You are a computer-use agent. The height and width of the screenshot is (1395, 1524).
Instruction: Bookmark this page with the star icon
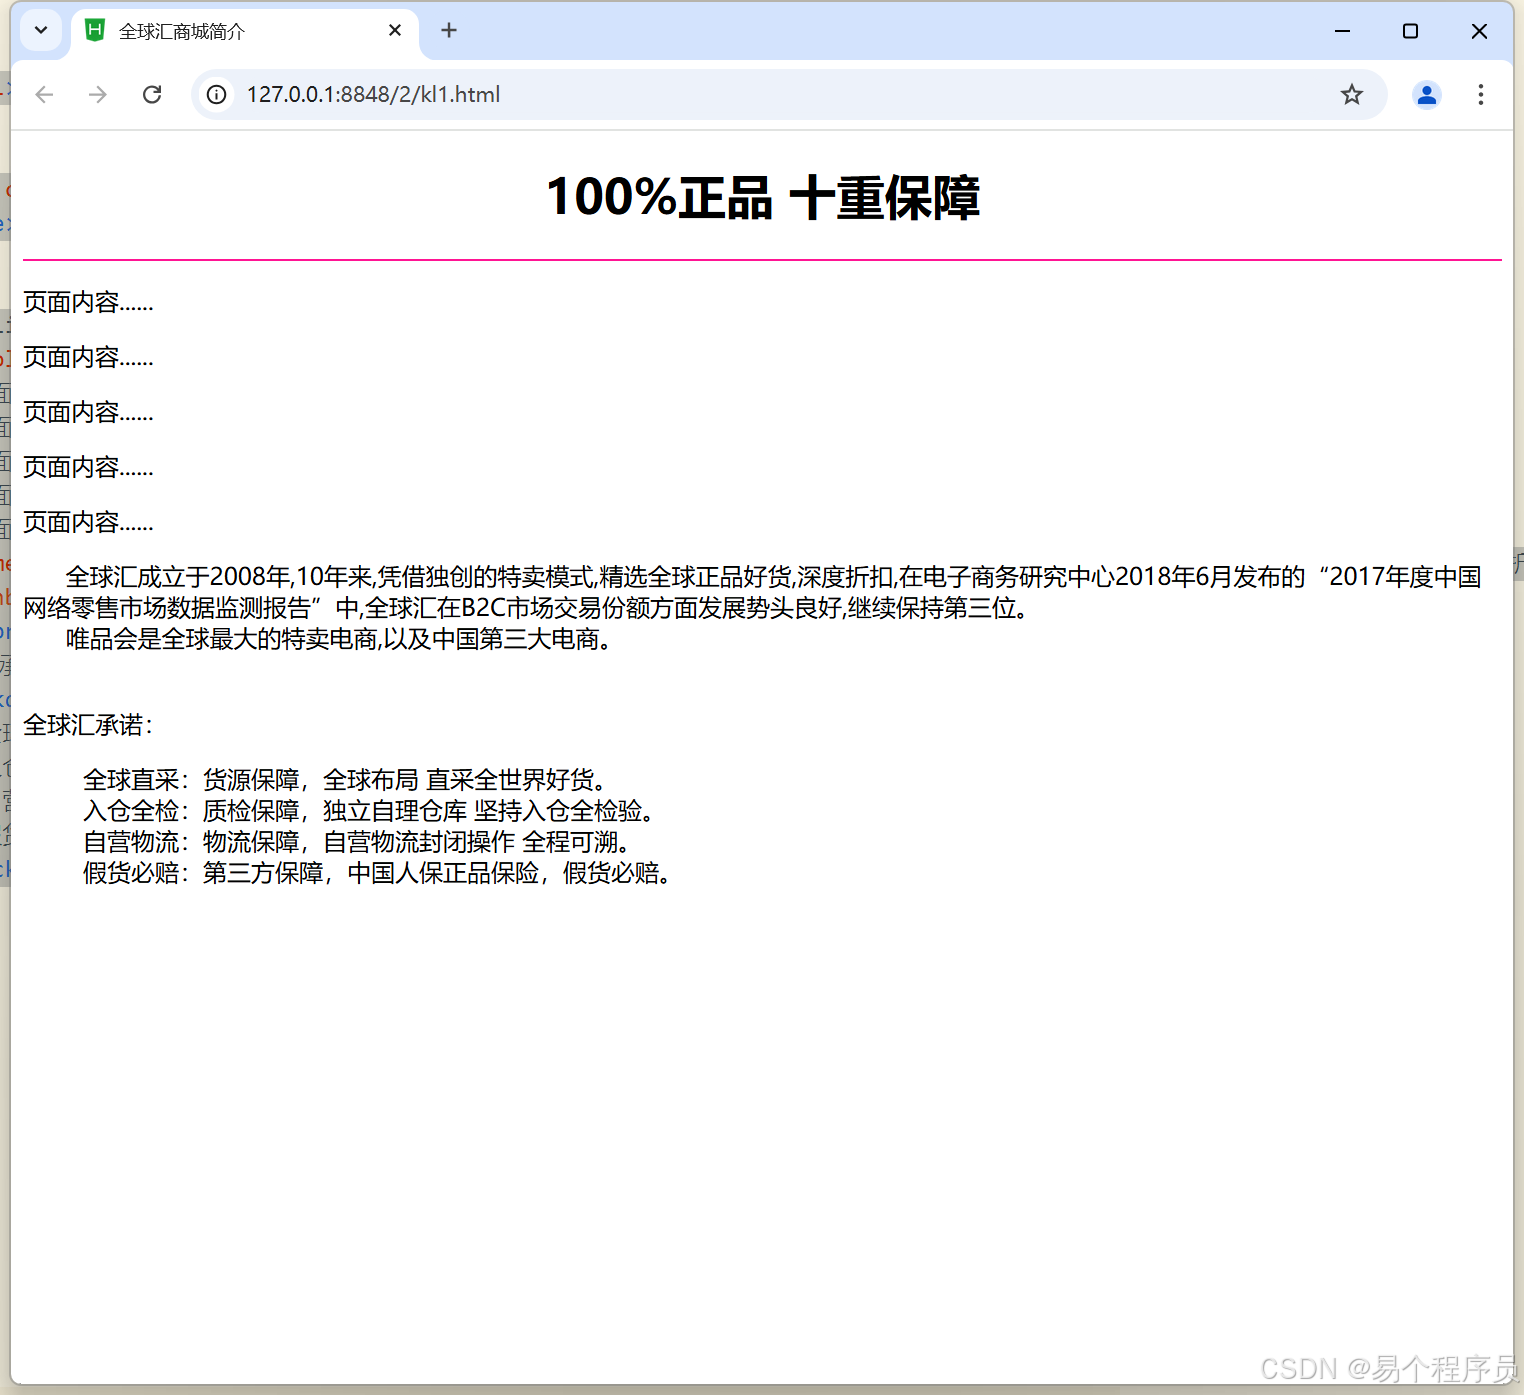1352,95
